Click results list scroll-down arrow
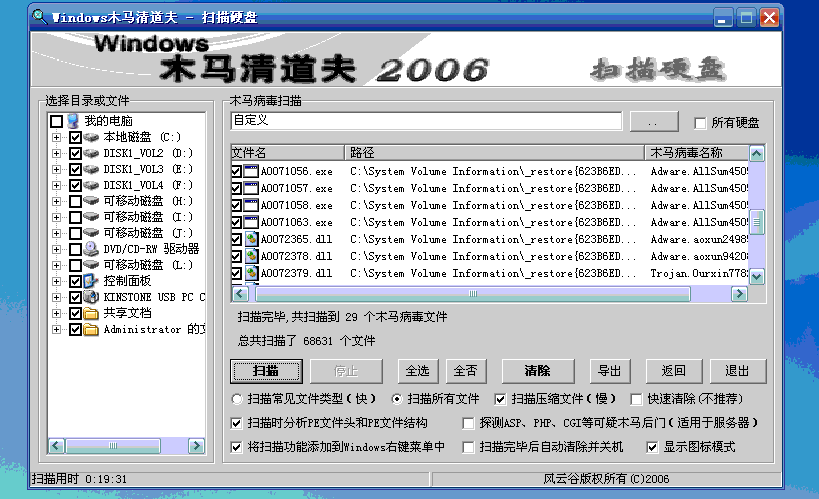This screenshot has height=499, width=819. click(756, 276)
